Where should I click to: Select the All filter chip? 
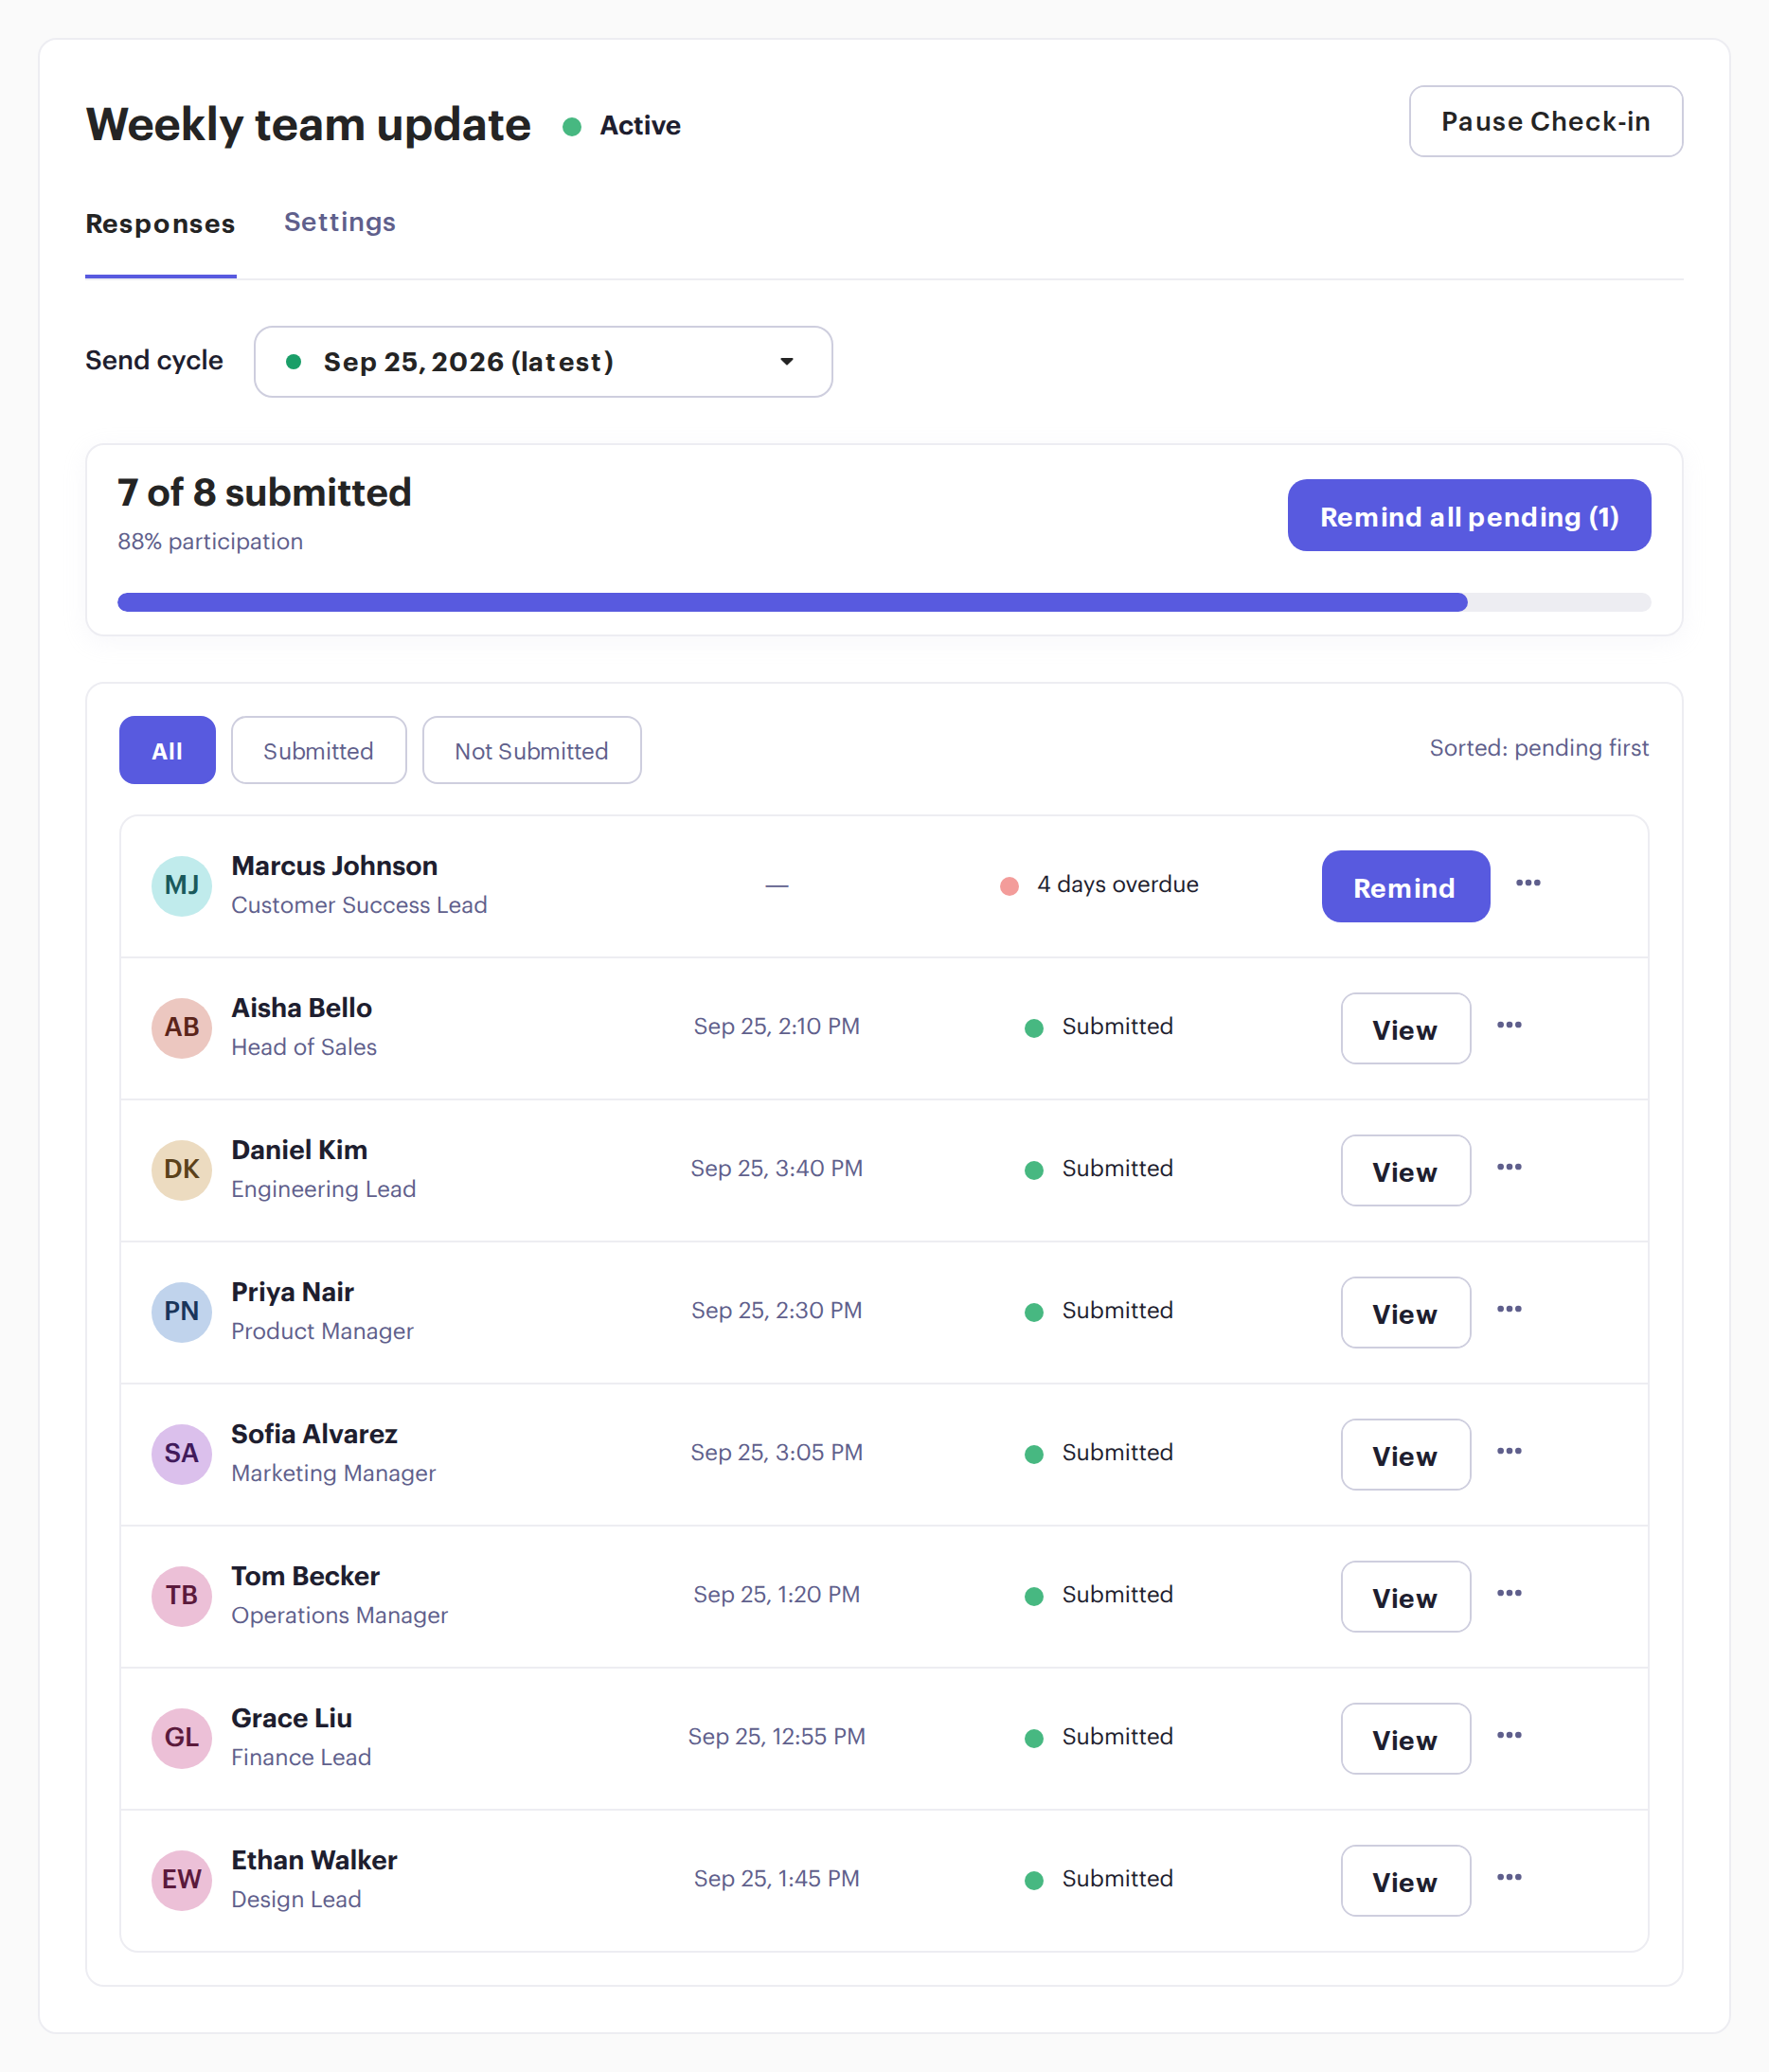[167, 750]
